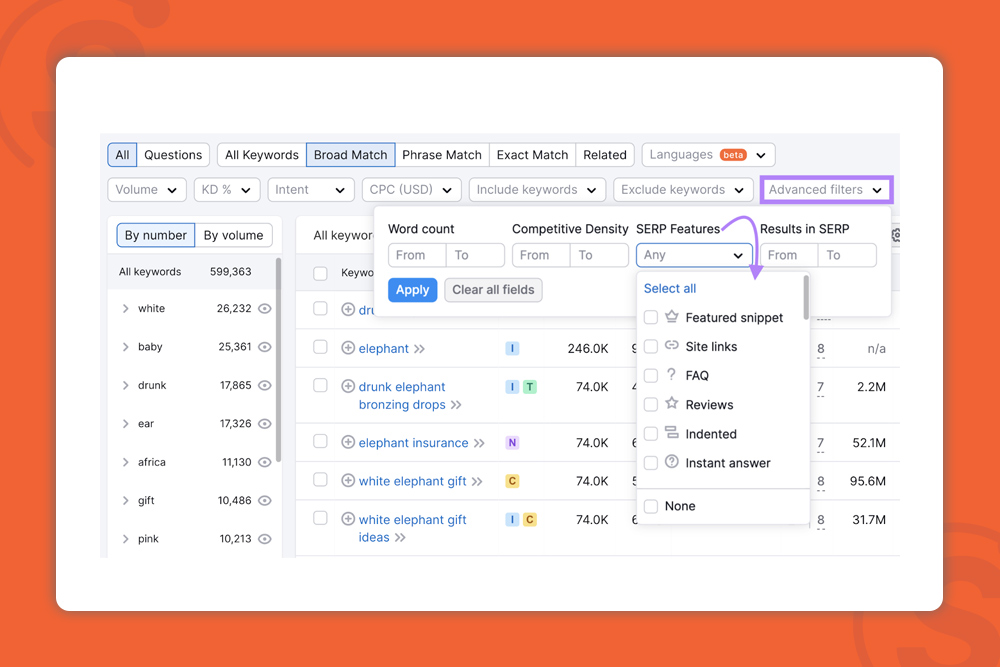Check the Featured snippet checkbox
Image resolution: width=1000 pixels, height=667 pixels.
point(651,318)
